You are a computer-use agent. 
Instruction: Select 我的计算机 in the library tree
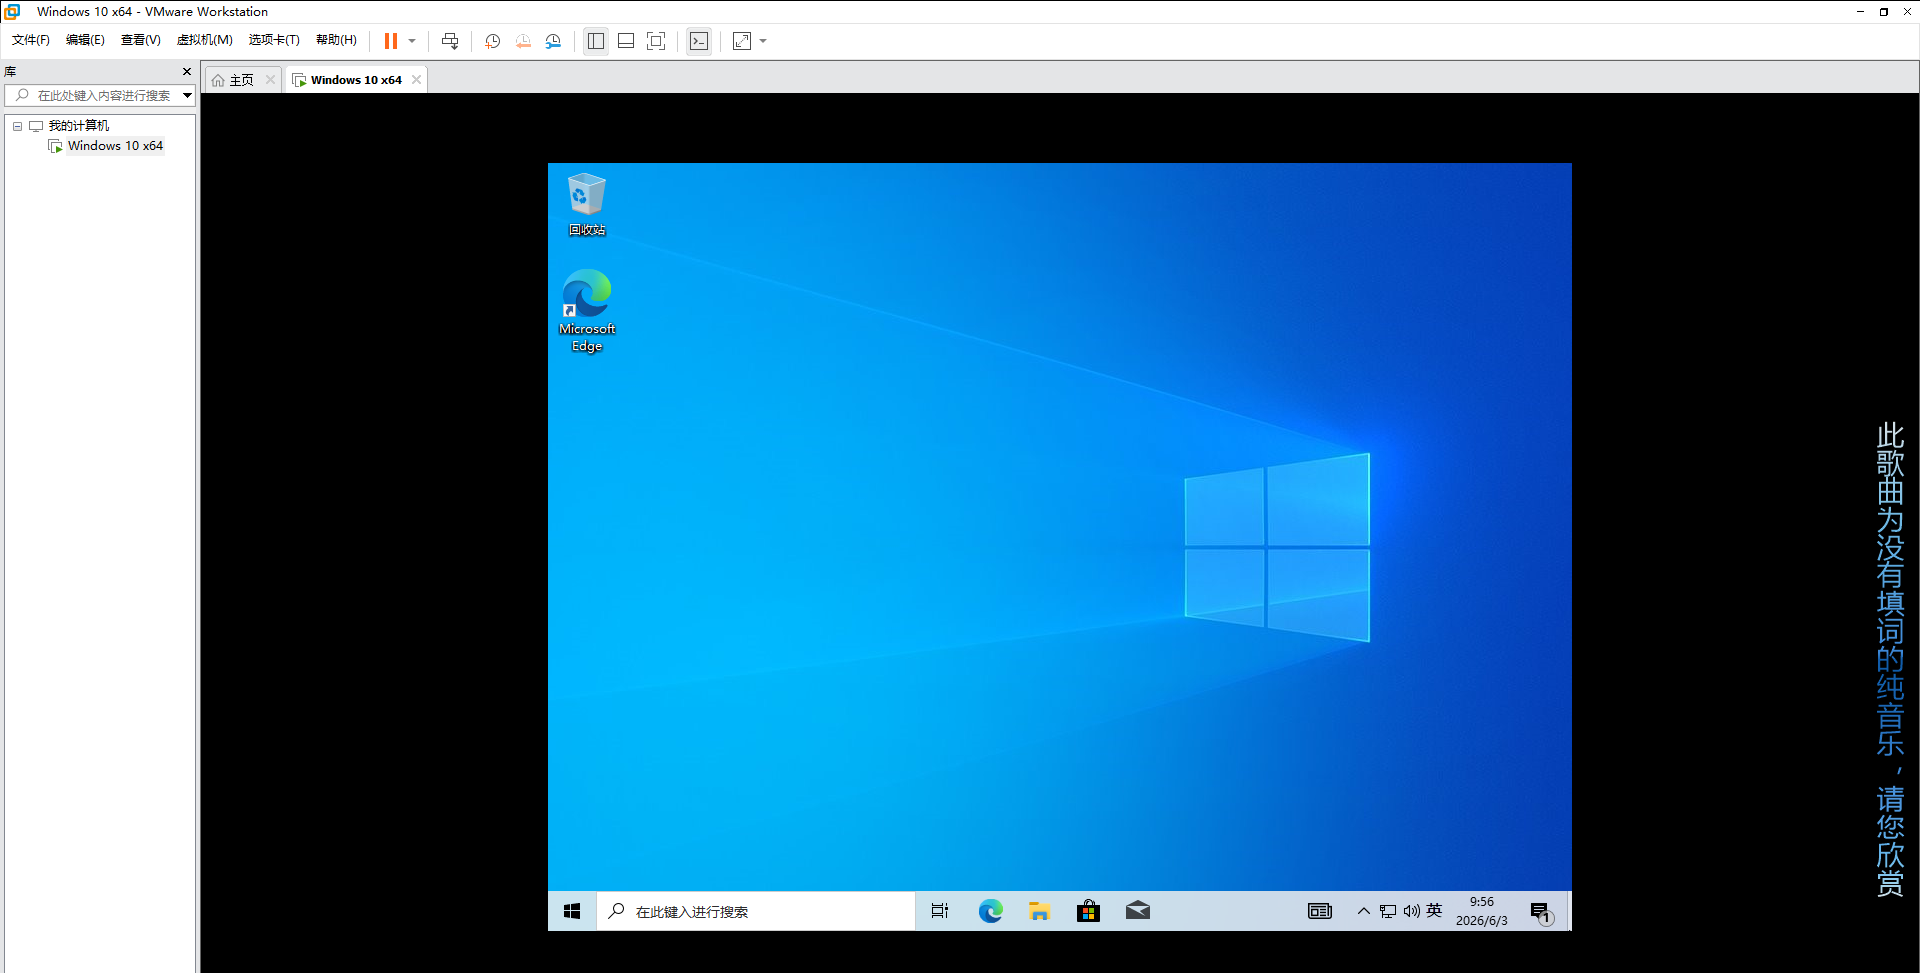[x=79, y=126]
